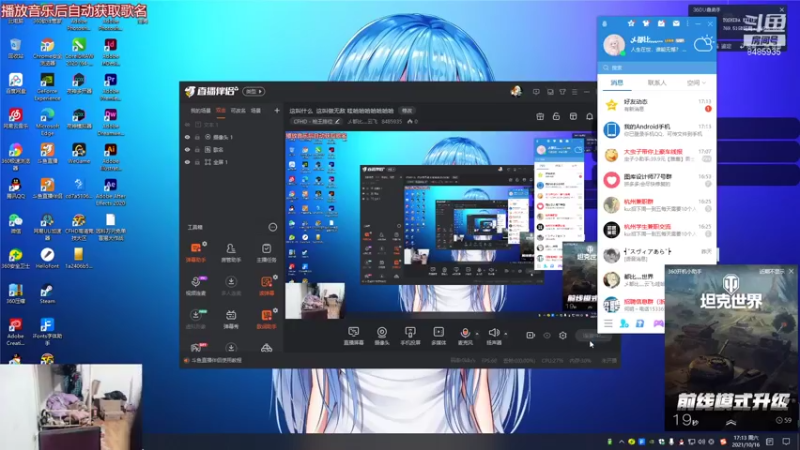The height and width of the screenshot is (450, 800).
Task: Add a new scene with plus button
Action: tap(277, 111)
